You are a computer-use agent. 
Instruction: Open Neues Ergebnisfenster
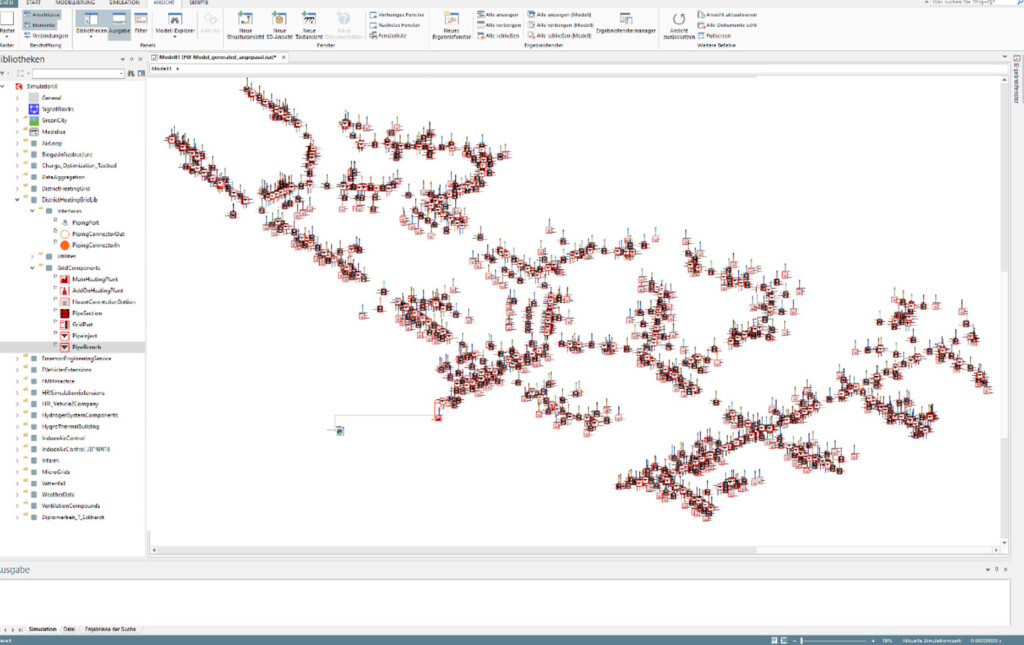[x=451, y=25]
